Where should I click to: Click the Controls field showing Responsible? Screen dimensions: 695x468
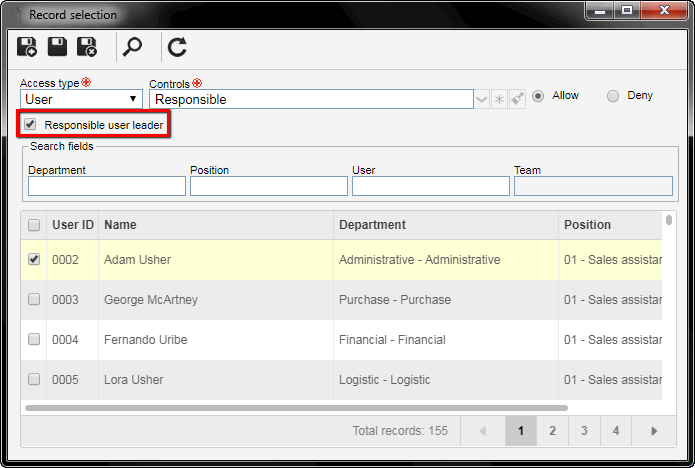coord(311,99)
